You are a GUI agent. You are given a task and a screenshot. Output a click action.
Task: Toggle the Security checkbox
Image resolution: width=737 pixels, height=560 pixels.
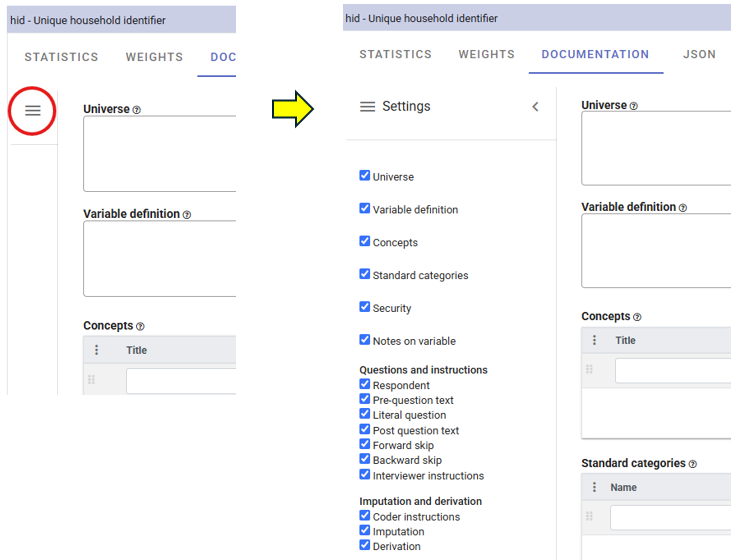coord(365,307)
